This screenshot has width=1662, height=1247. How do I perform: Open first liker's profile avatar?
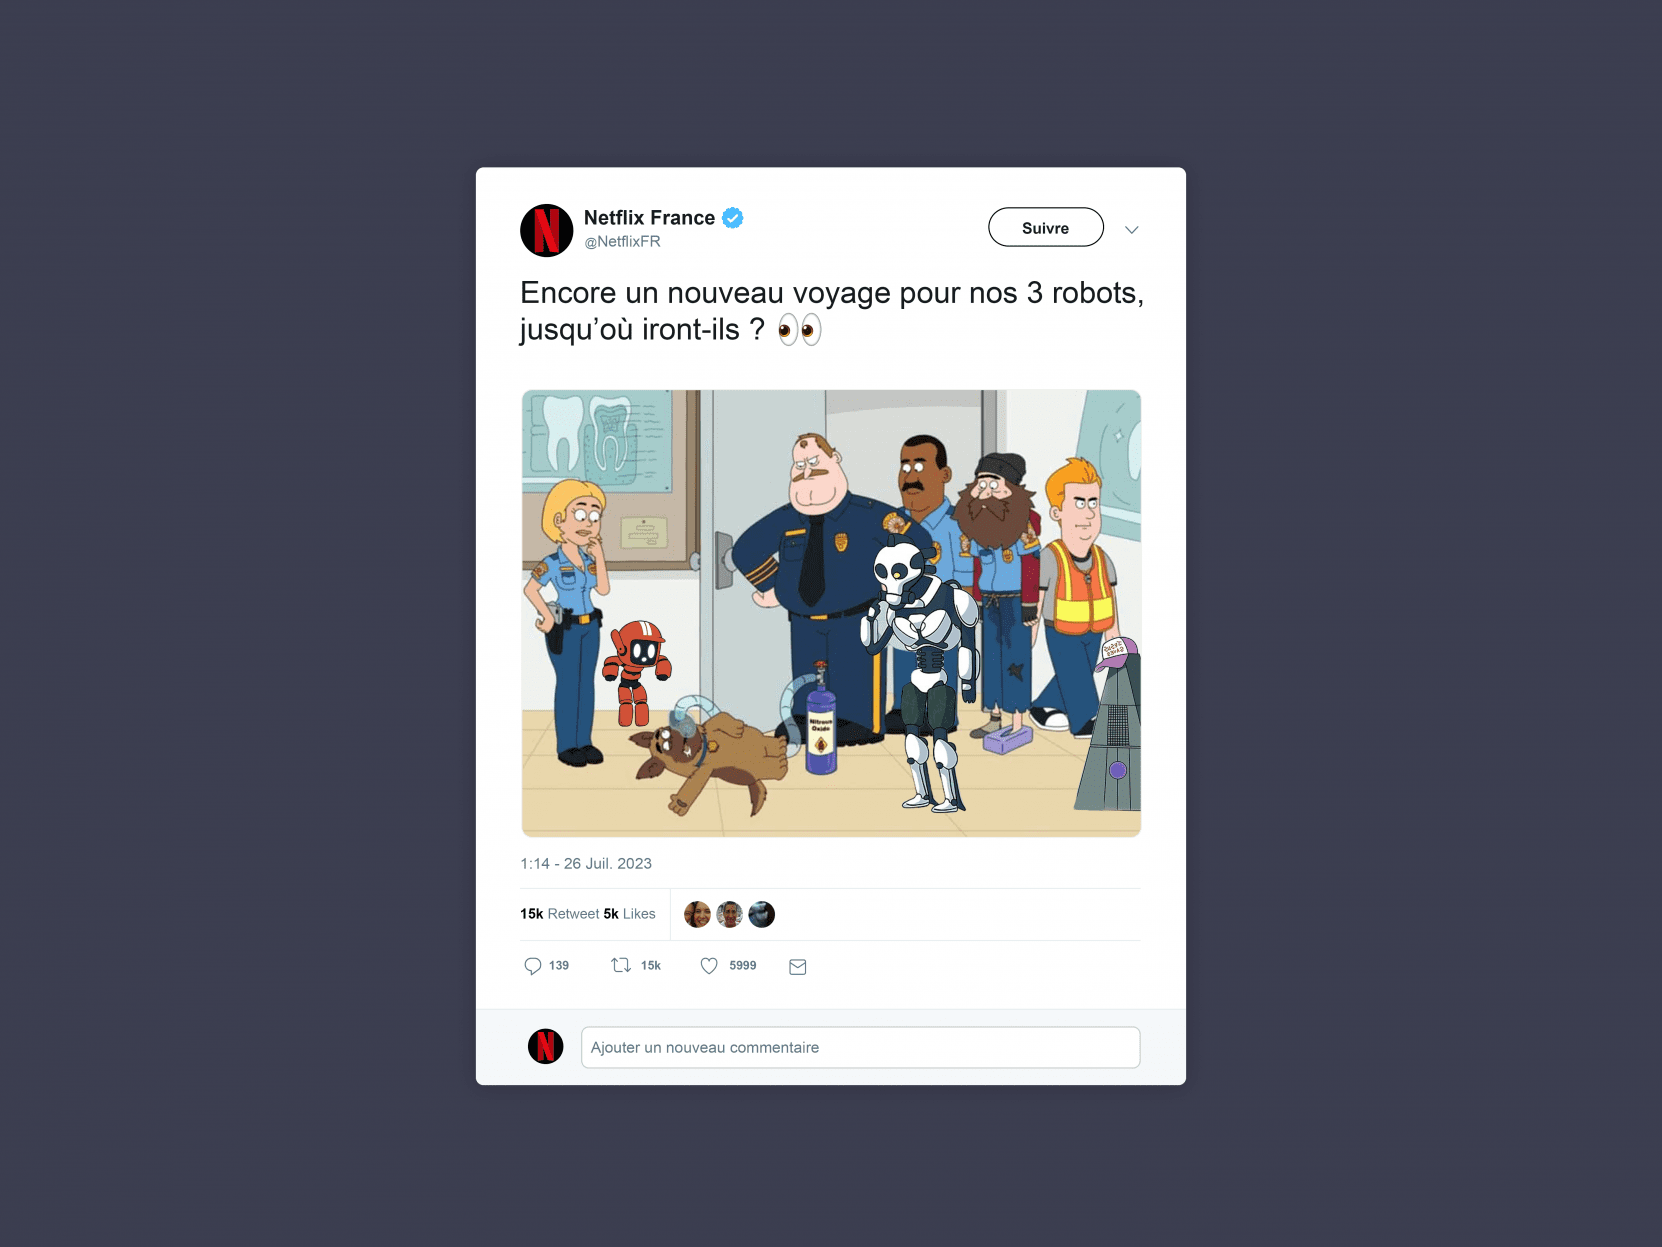(x=697, y=914)
